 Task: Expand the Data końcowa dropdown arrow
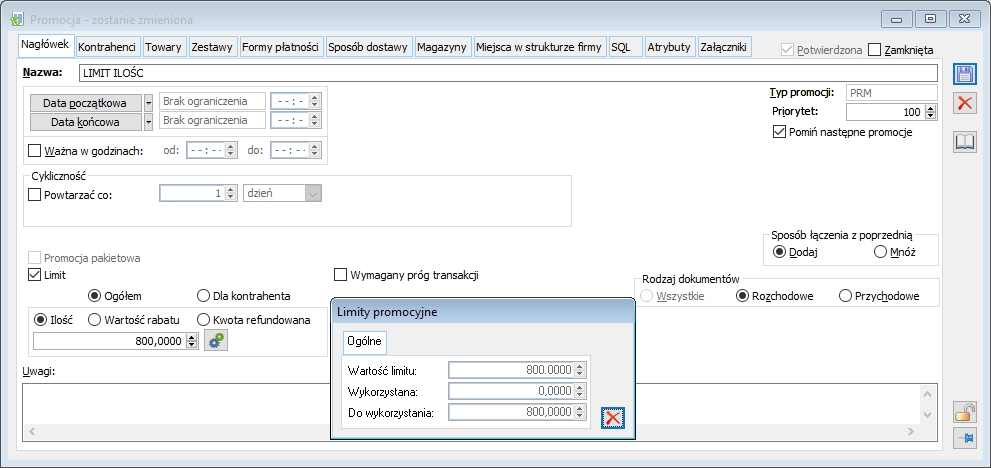point(149,121)
